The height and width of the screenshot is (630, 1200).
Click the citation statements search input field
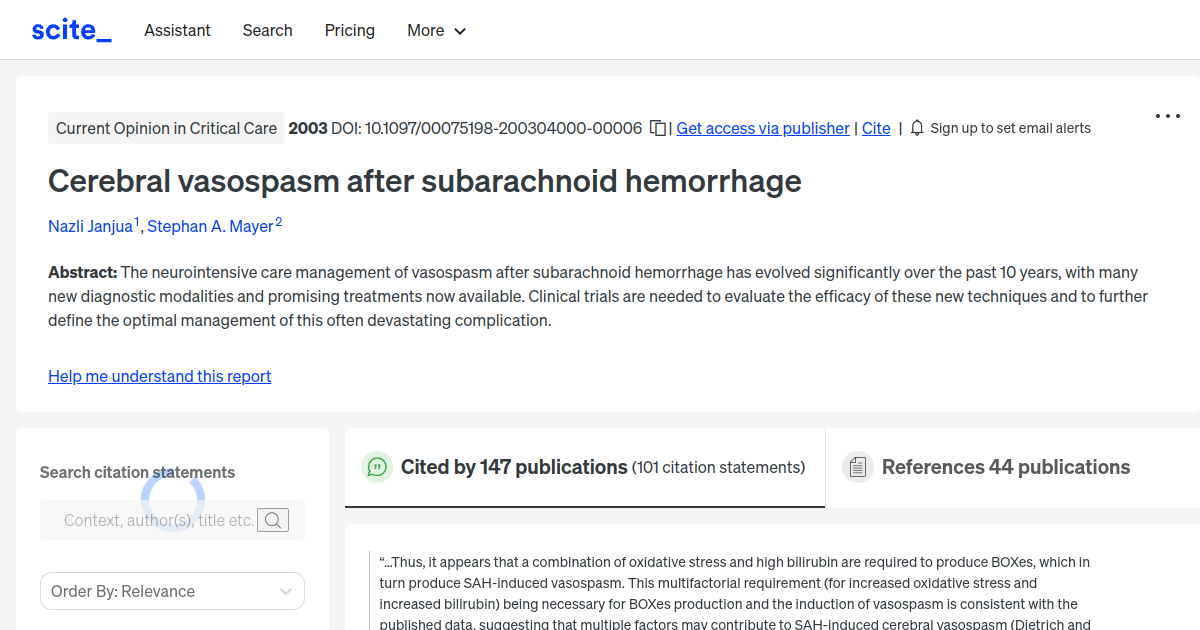155,519
